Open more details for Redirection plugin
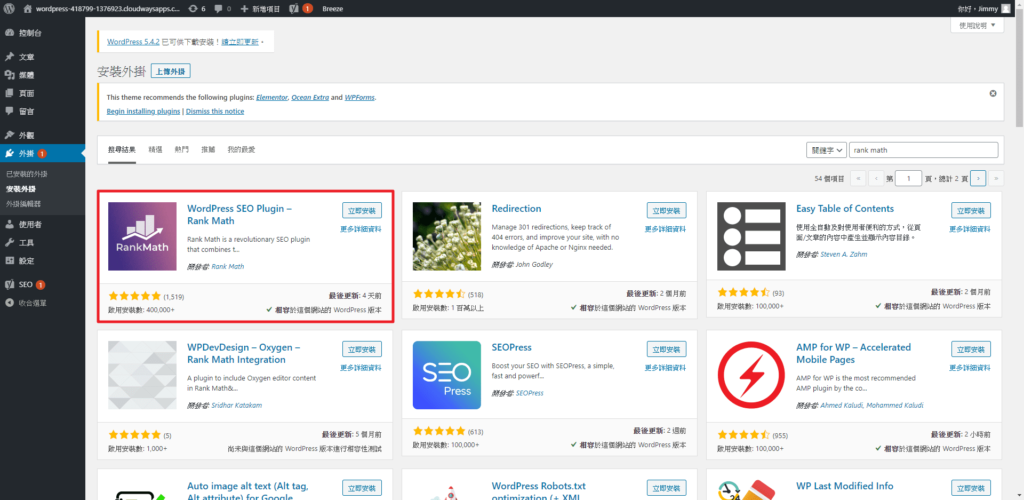The image size is (1024, 500). [665, 229]
